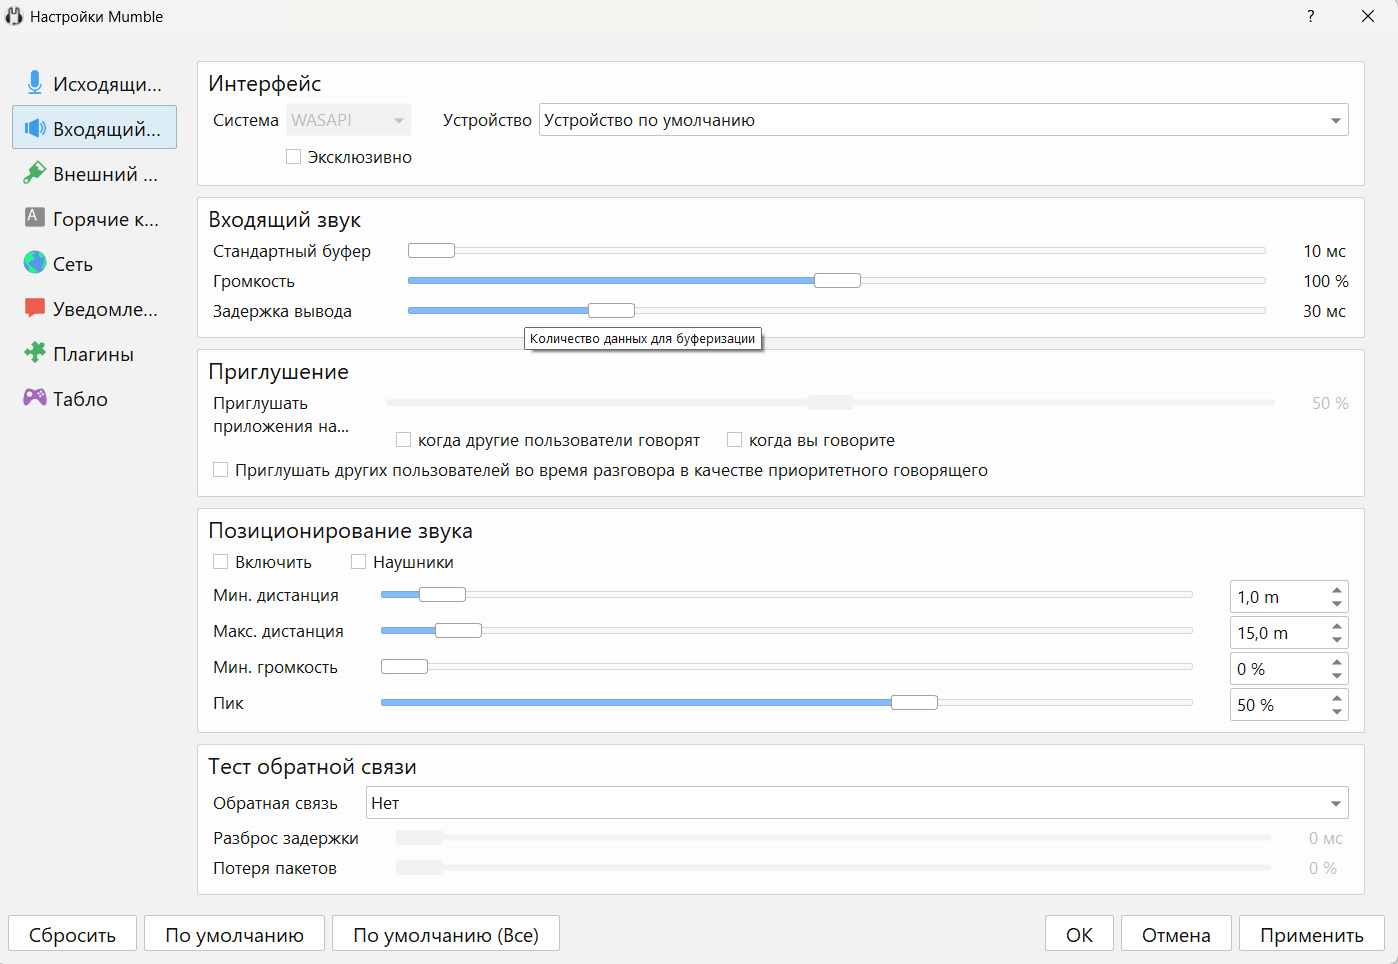This screenshot has height=964, width=1398.
Task: Expand the Обратная связь dropdown
Action: [857, 803]
